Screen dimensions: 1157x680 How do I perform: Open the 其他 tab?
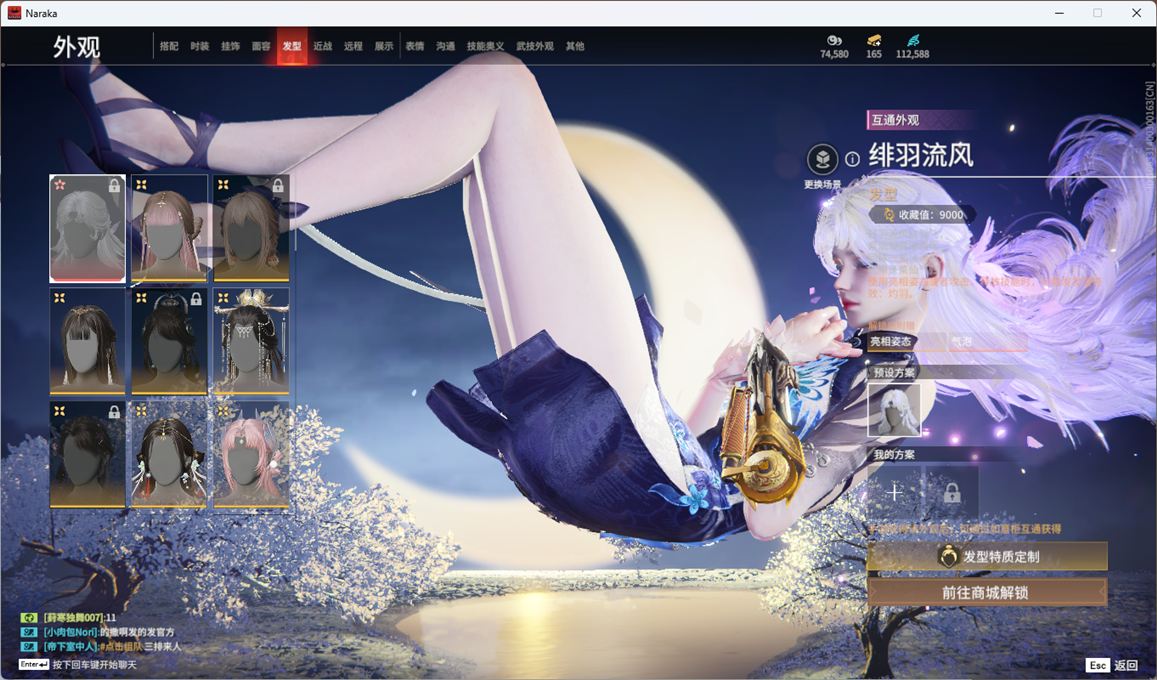click(575, 46)
